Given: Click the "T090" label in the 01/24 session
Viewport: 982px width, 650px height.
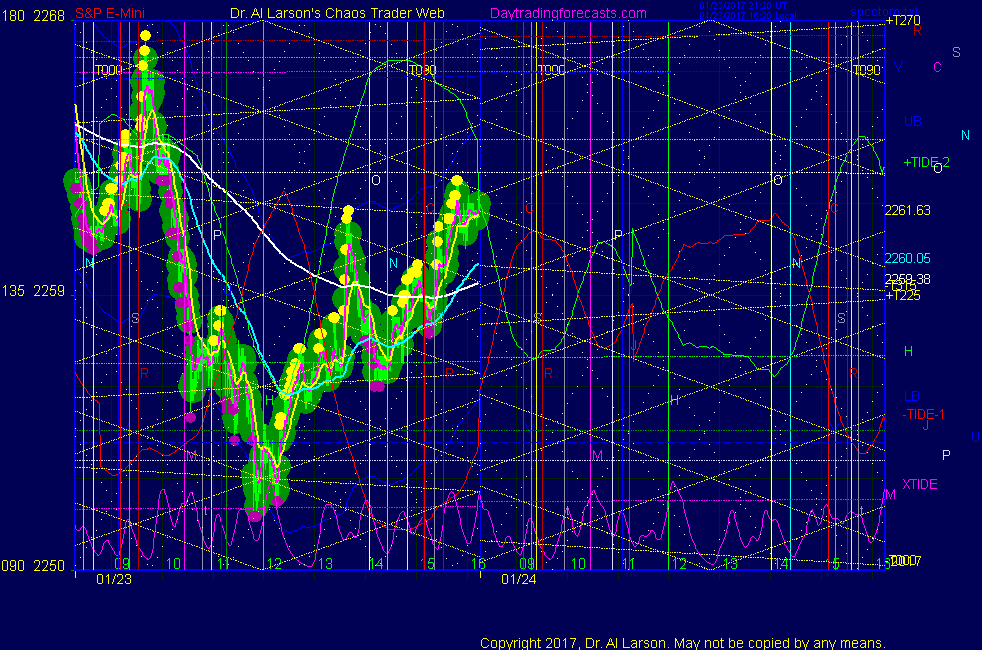Looking at the screenshot, I should click(x=867, y=70).
